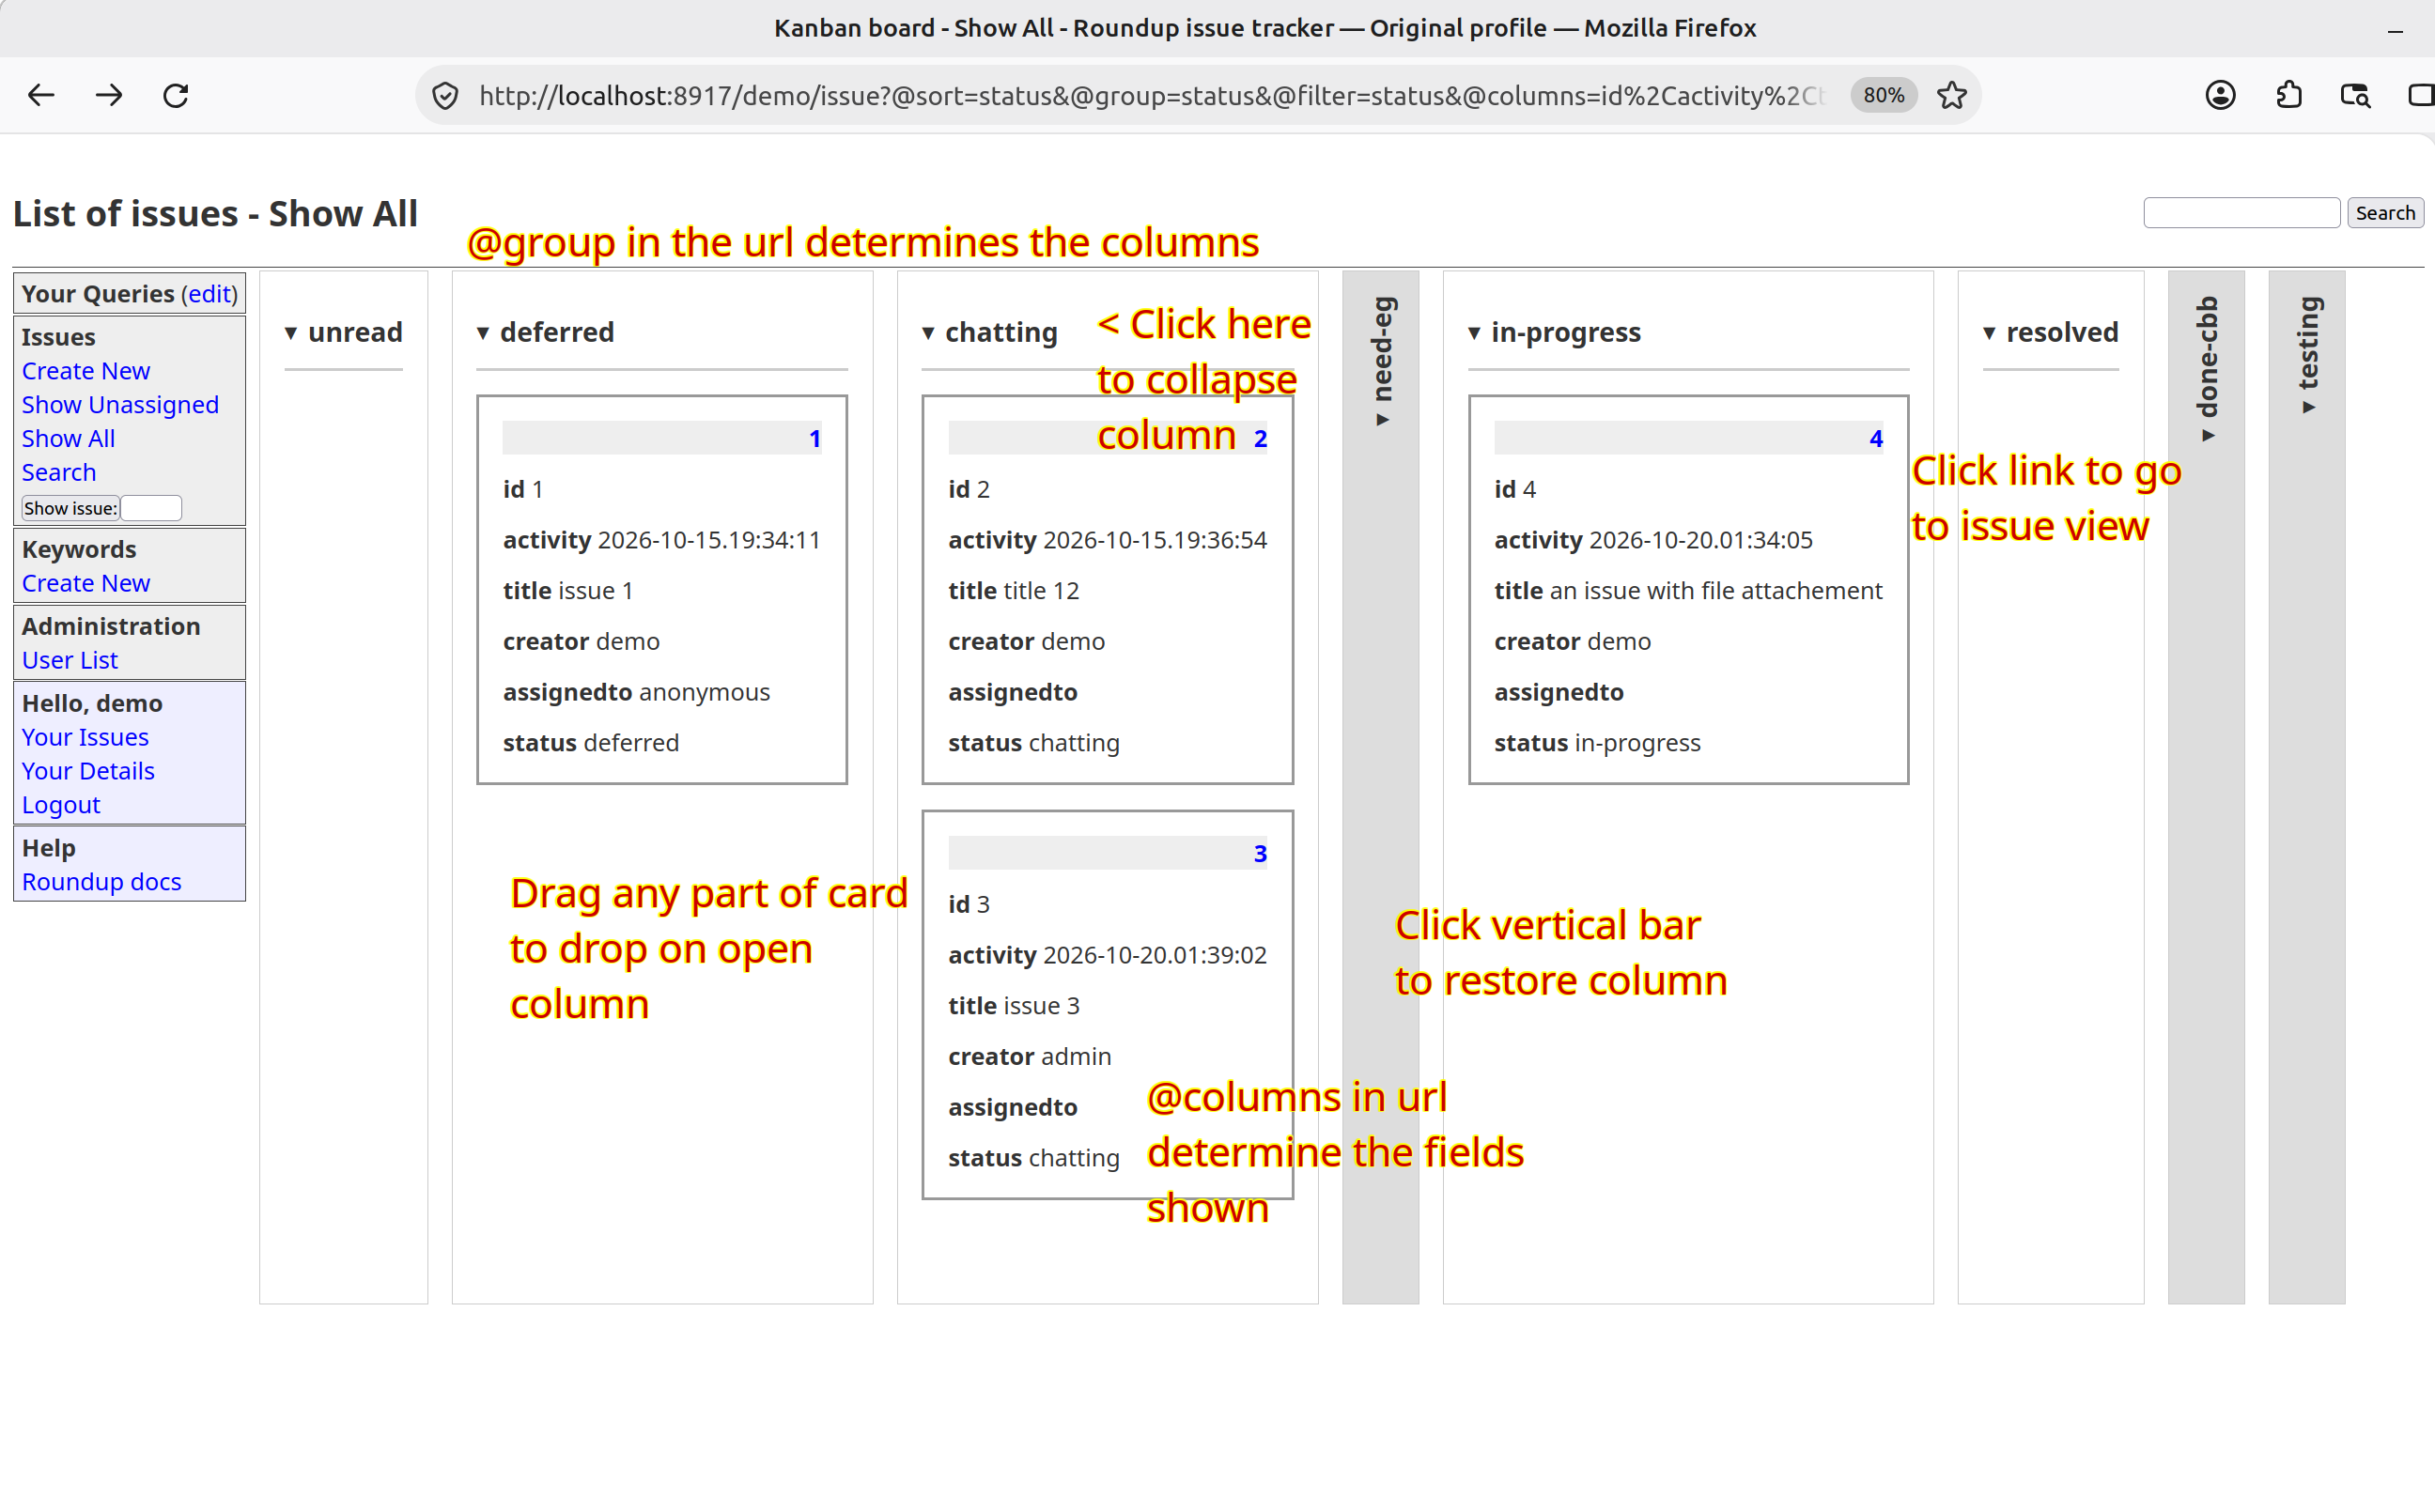Click the Search button at top right
2435x1512 pixels.
pyautogui.click(x=2384, y=213)
